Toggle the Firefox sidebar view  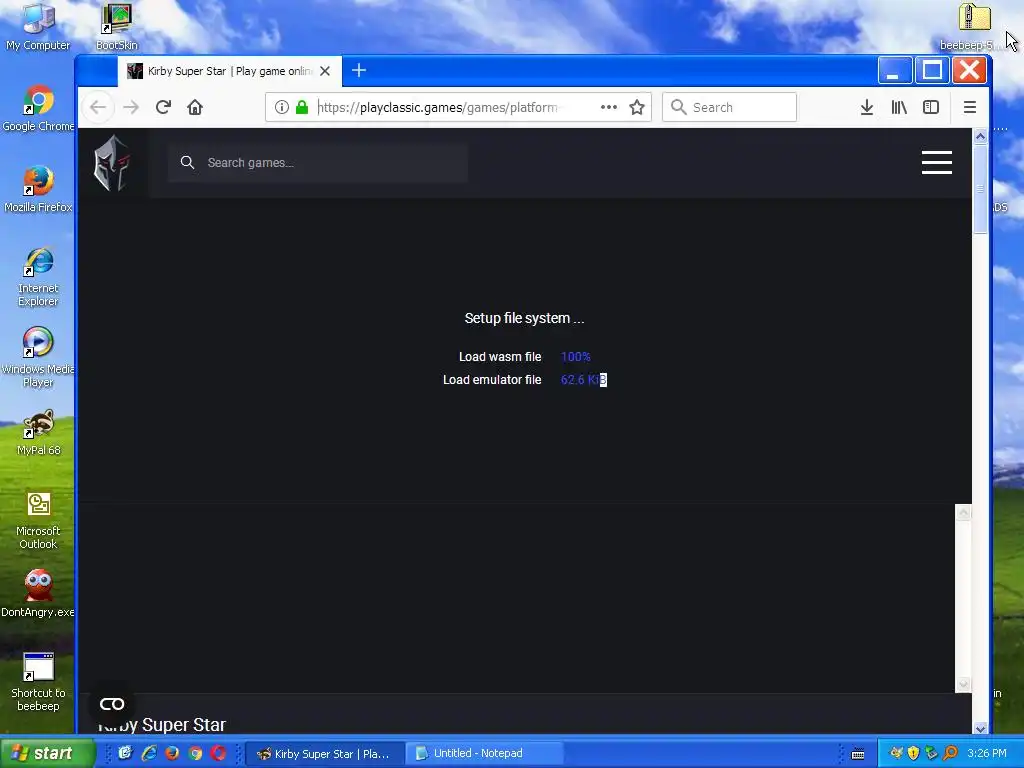(x=931, y=107)
